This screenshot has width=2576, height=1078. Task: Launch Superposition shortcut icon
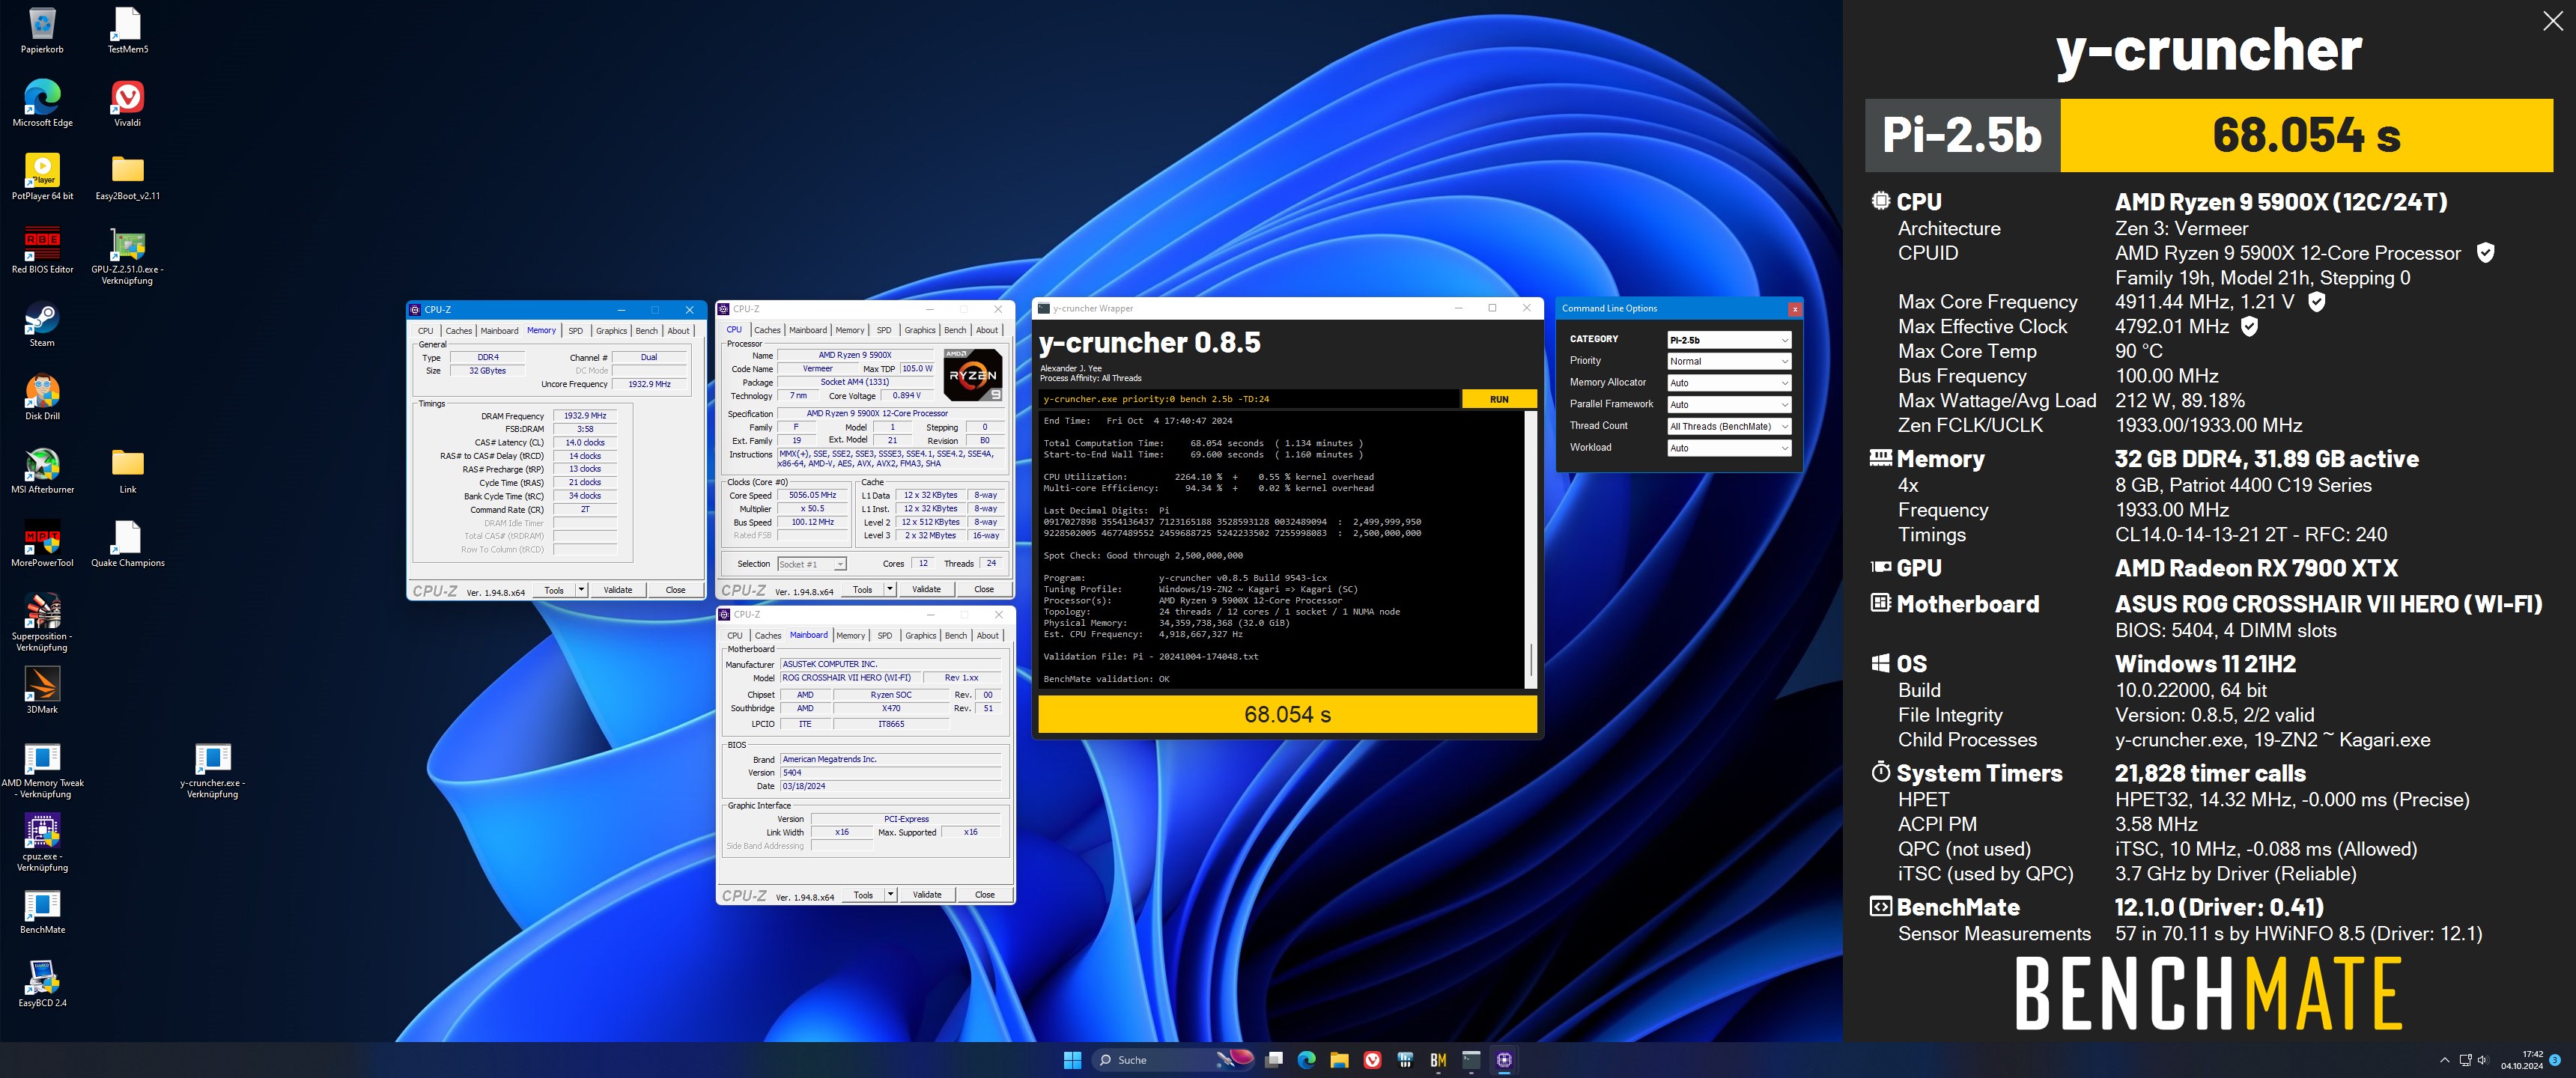42,622
